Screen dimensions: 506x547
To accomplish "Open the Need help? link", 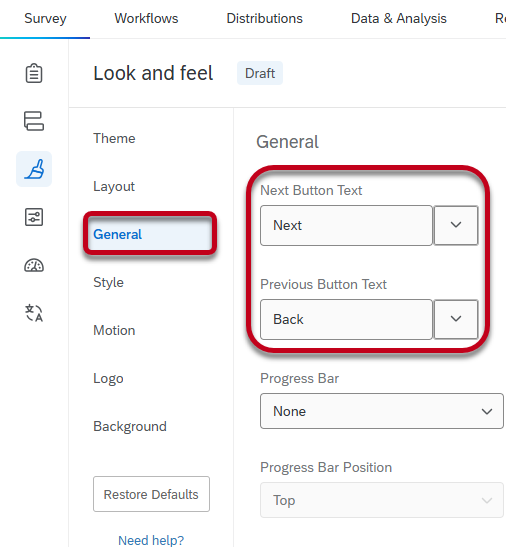I will click(x=151, y=540).
